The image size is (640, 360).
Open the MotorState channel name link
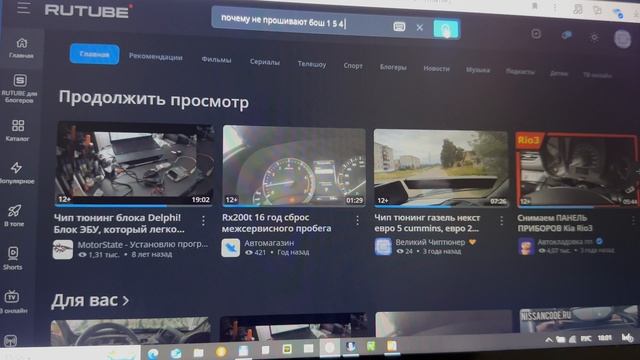143,244
